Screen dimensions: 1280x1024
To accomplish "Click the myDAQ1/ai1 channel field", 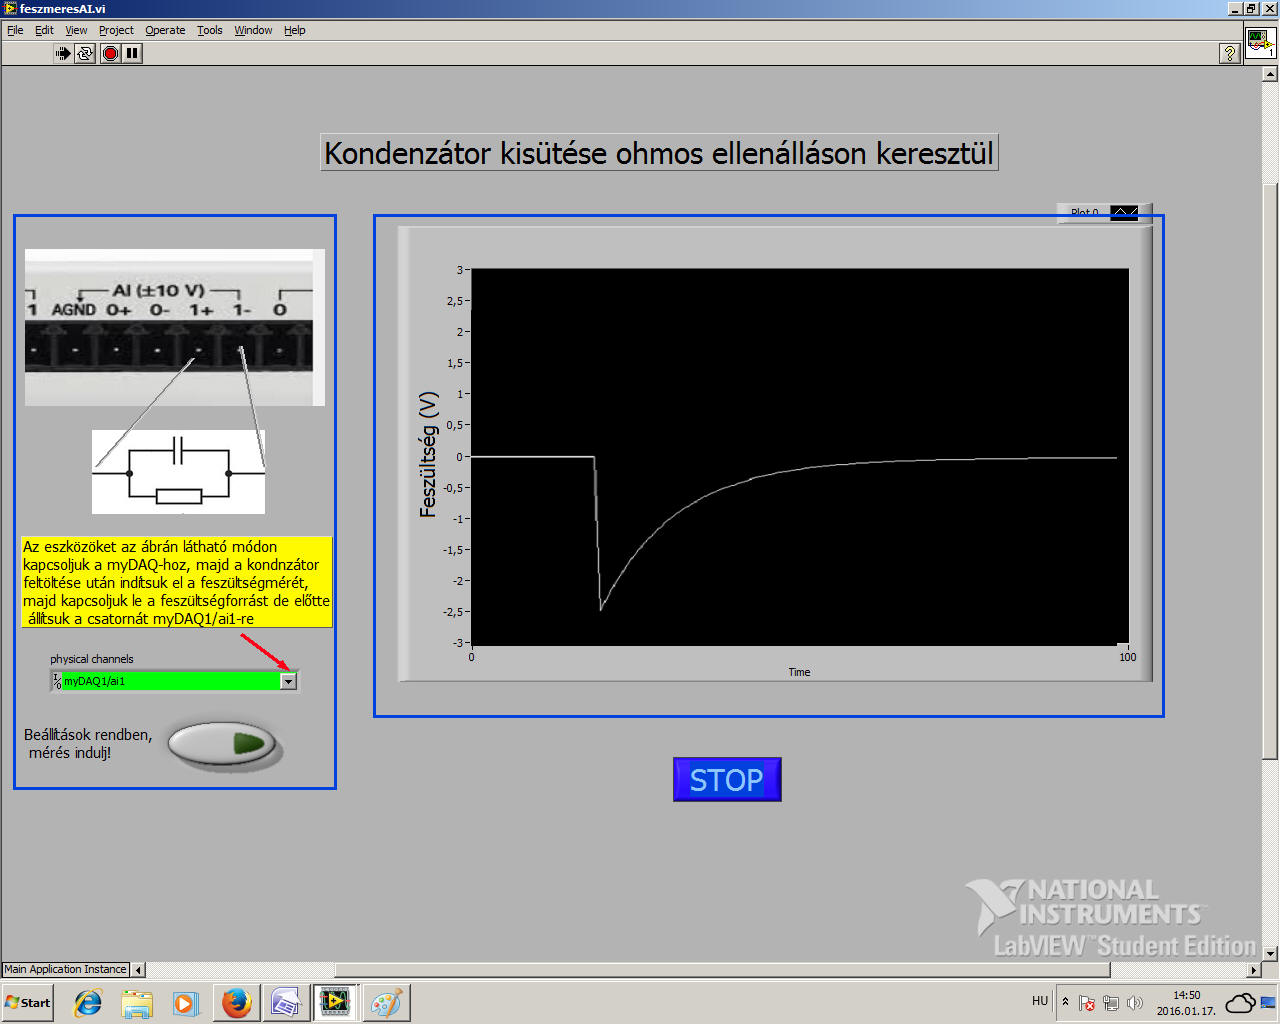I will click(170, 681).
